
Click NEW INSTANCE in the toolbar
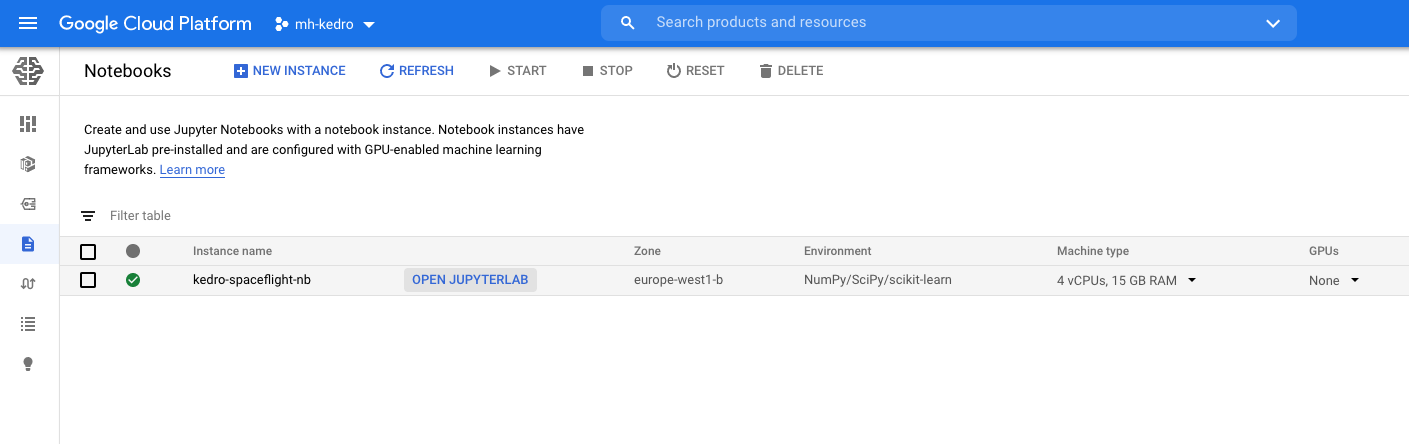[289, 71]
